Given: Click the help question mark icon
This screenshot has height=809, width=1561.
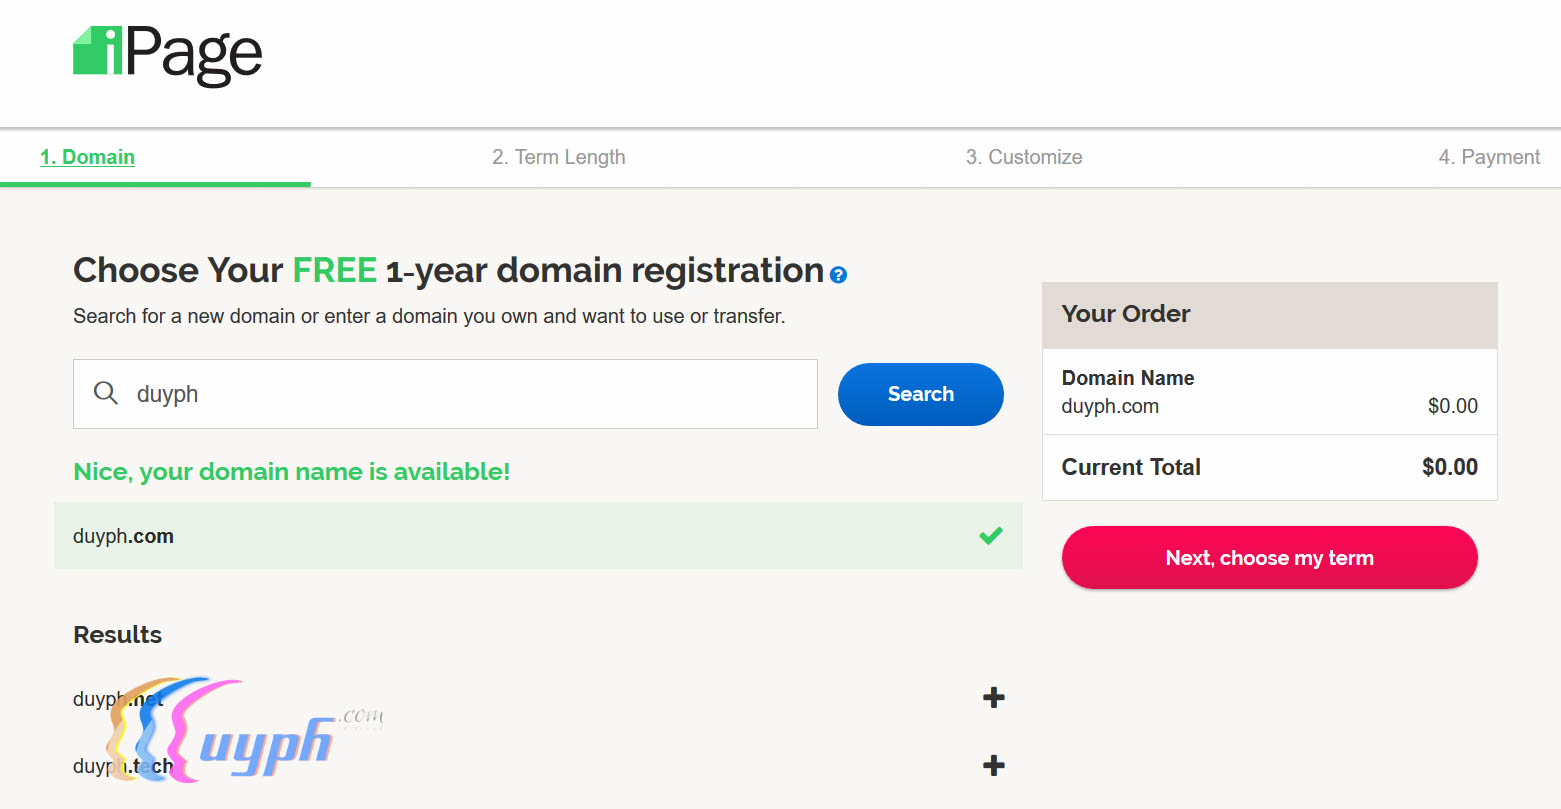Looking at the screenshot, I should pos(838,275).
